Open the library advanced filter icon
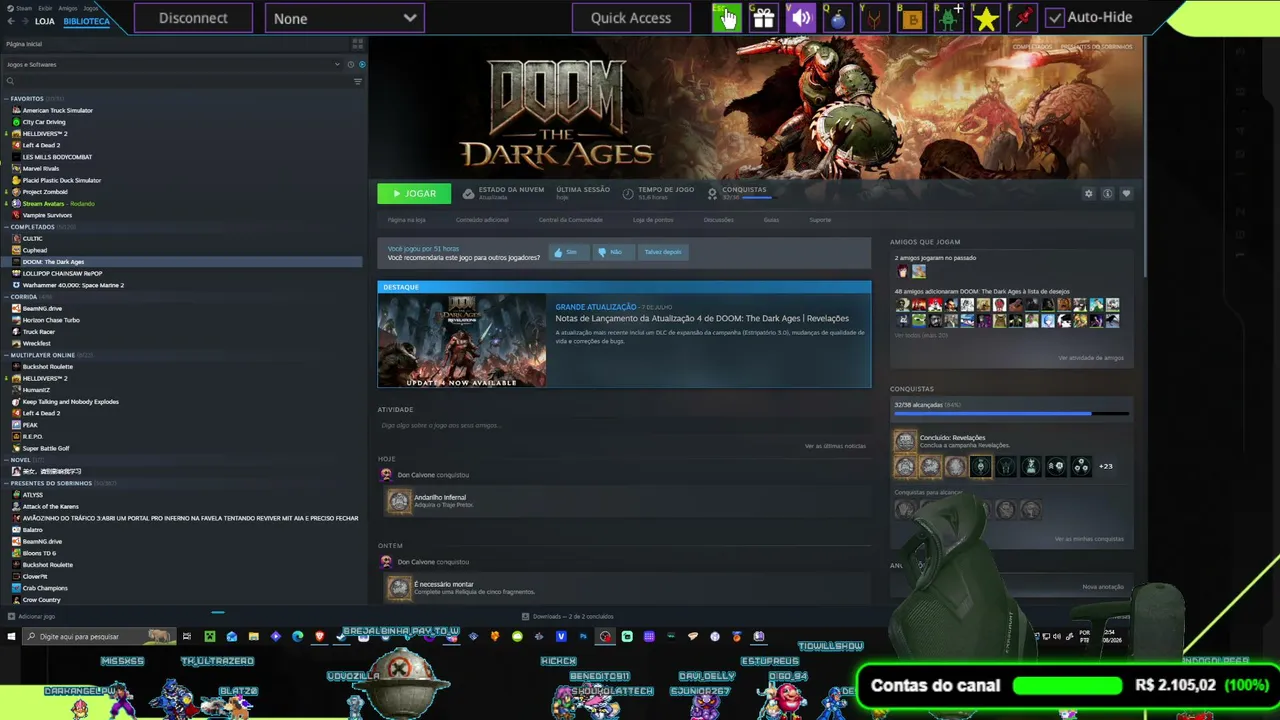 click(x=358, y=81)
